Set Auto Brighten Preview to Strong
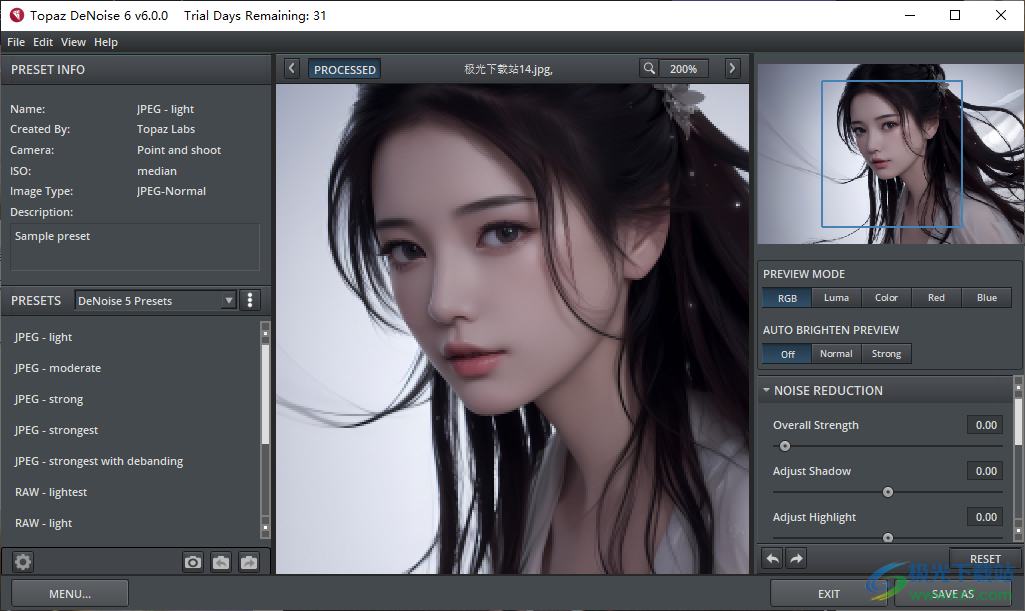This screenshot has height=611, width=1025. 885,353
